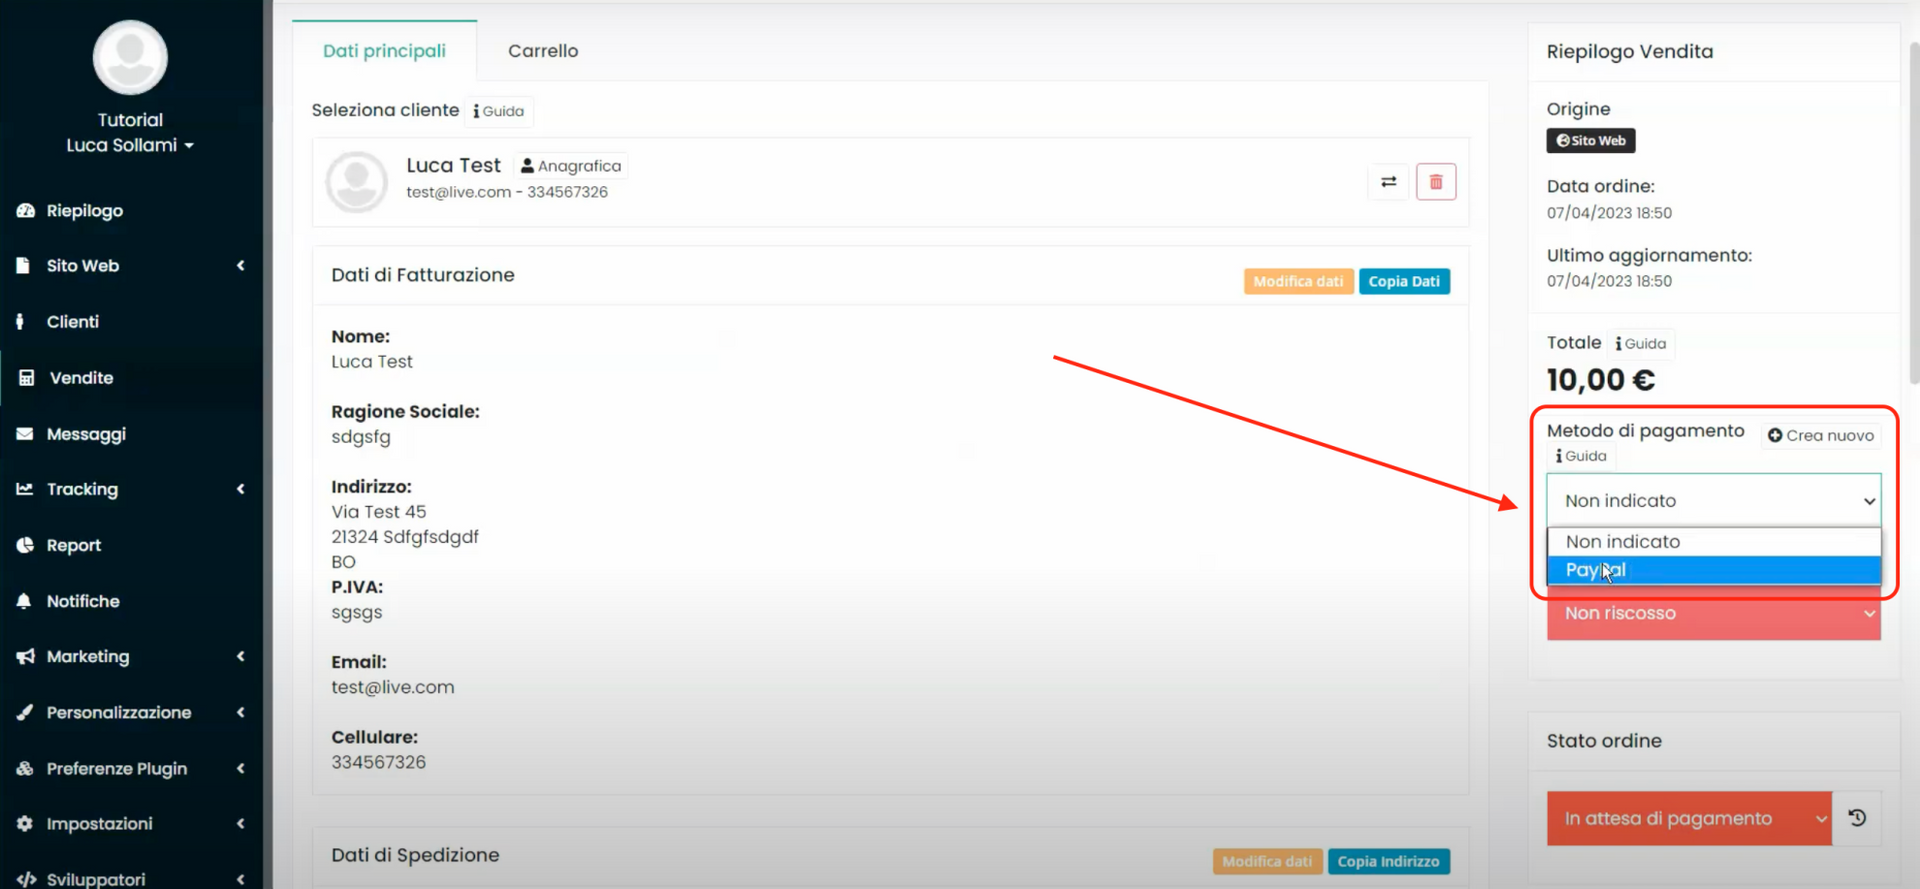Click the order status history clock icon
Screen dimensions: 1920x889
[x=1857, y=818]
